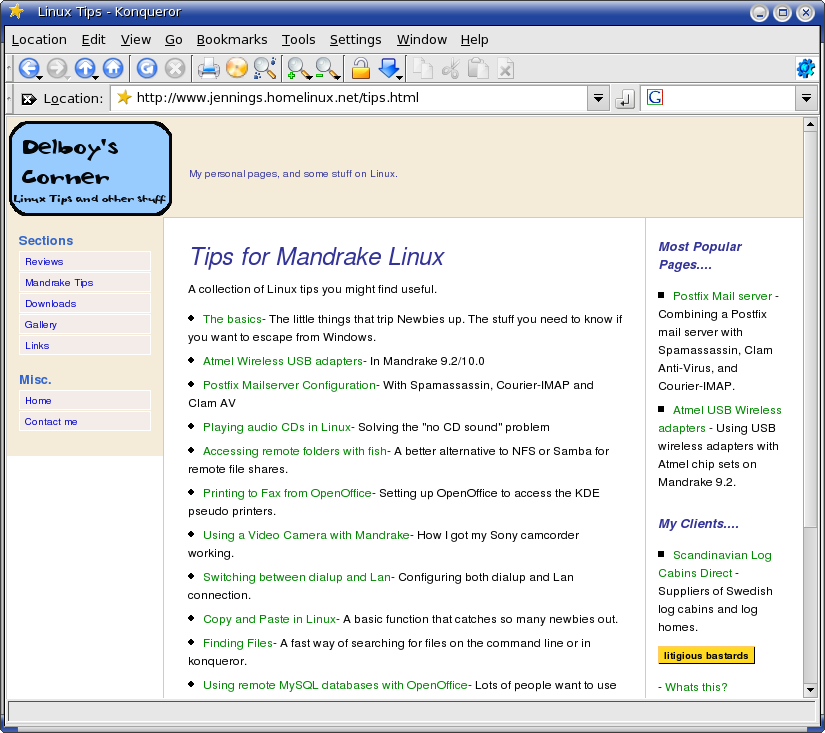Print the page with the printer icon
Viewport: 825px width, 733px height.
pos(208,68)
